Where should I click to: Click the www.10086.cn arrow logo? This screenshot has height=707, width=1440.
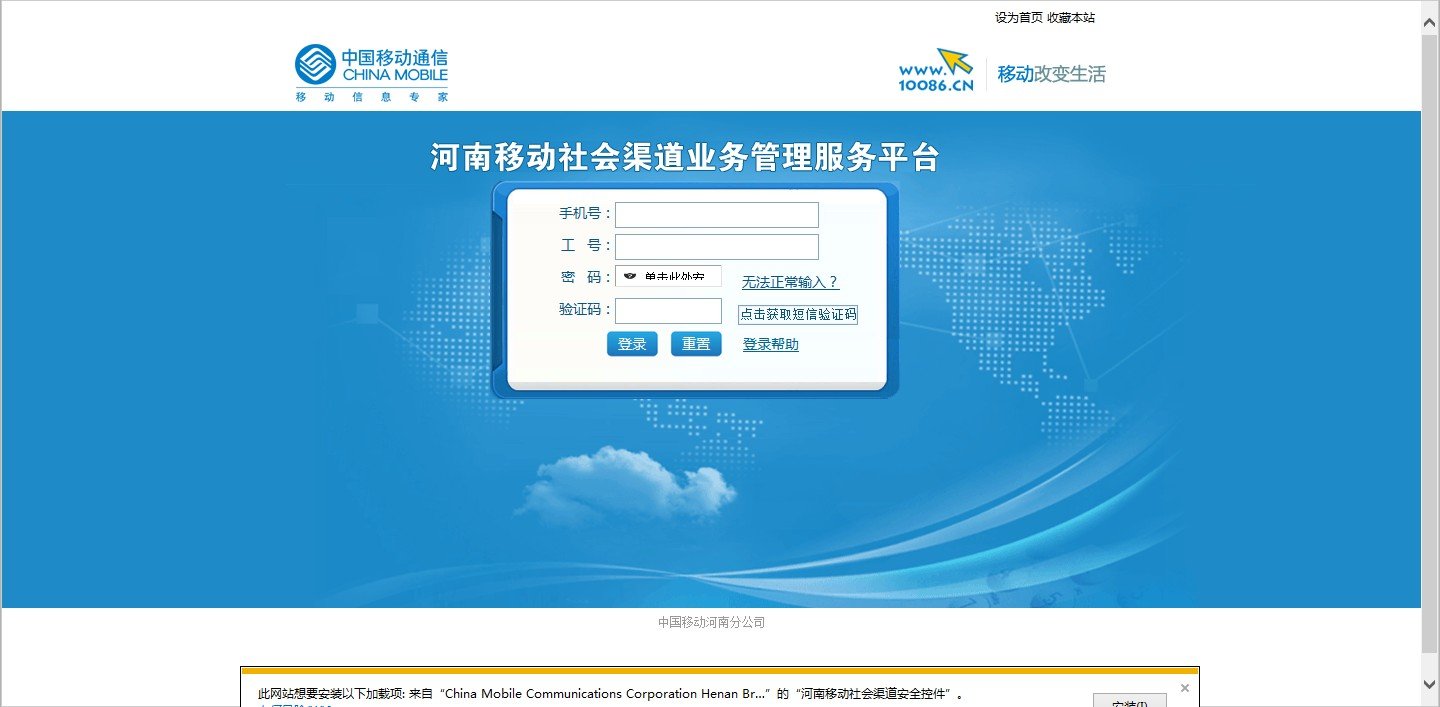(938, 67)
